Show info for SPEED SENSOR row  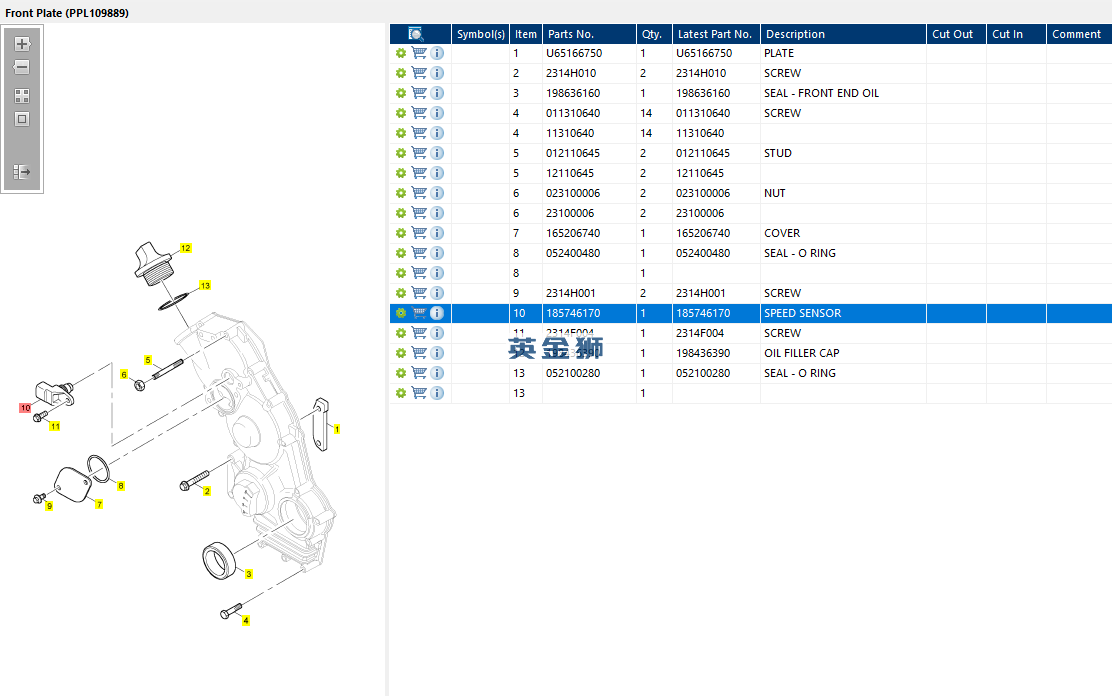coord(437,313)
